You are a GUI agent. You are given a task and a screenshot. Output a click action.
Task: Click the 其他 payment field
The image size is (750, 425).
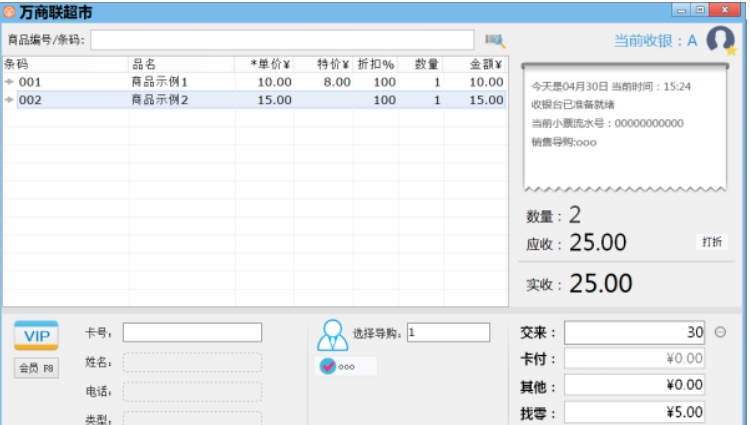coord(634,385)
